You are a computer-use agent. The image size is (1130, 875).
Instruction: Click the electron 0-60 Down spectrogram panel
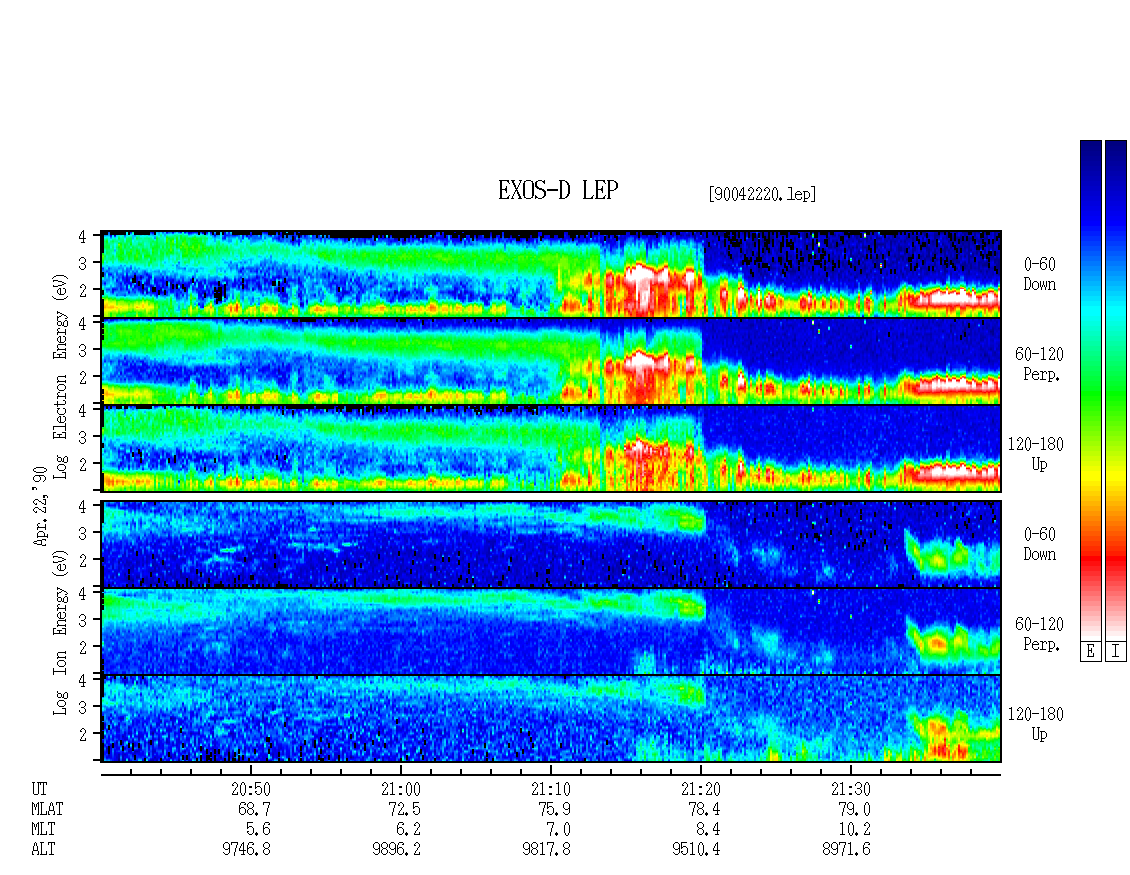[551, 274]
